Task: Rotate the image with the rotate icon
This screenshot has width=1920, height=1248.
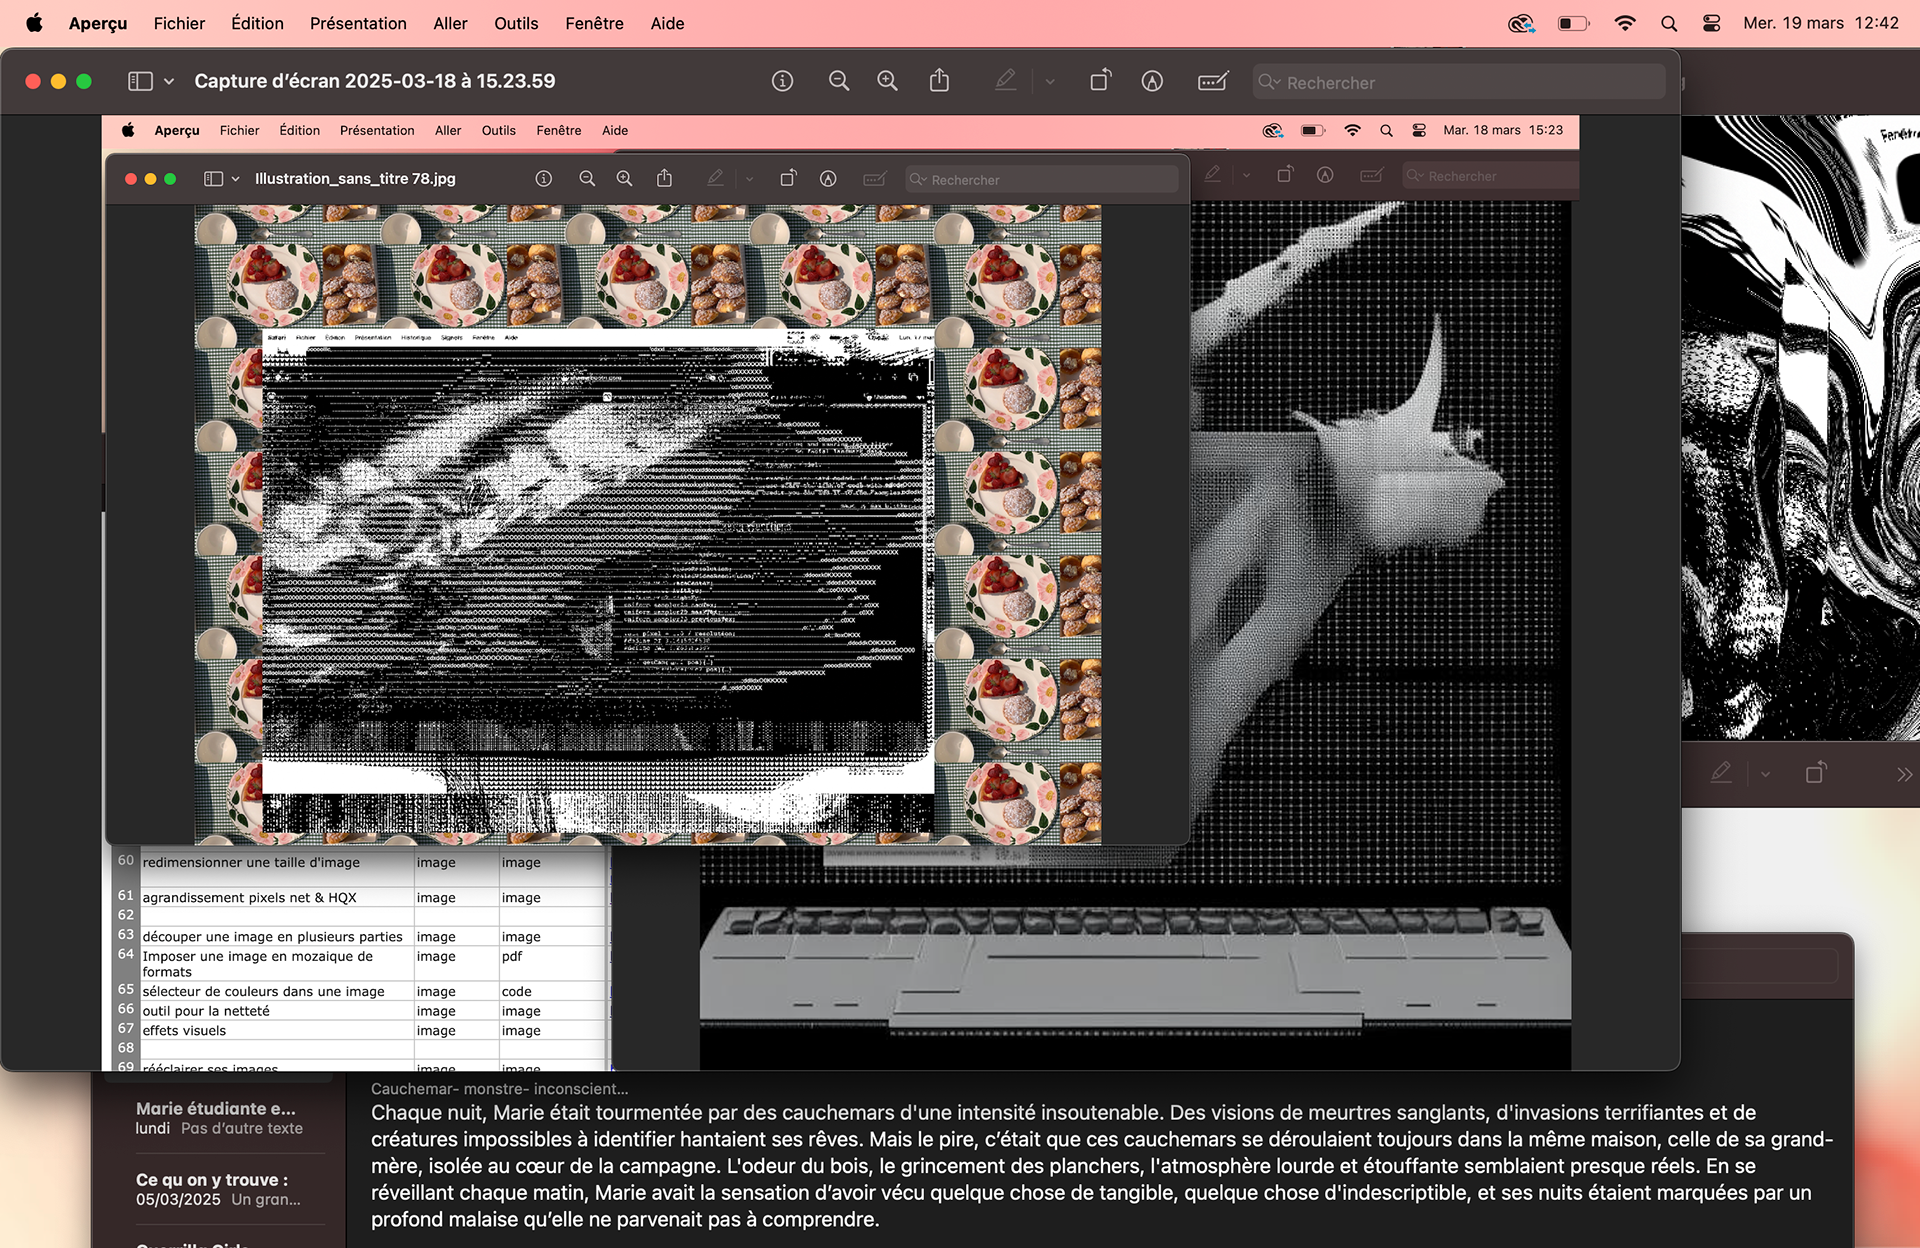Action: (1100, 81)
